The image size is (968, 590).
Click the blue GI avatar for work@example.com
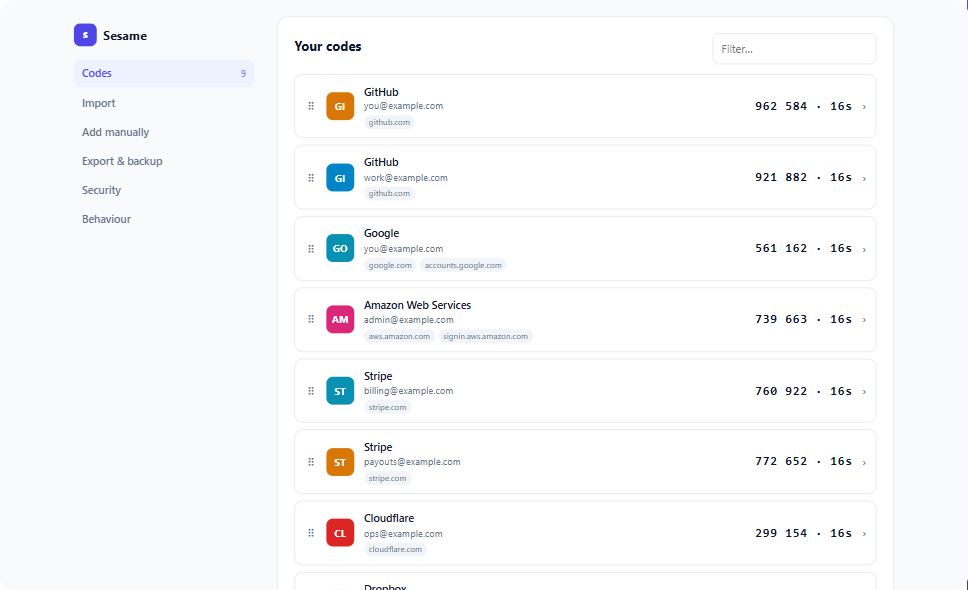coord(340,178)
